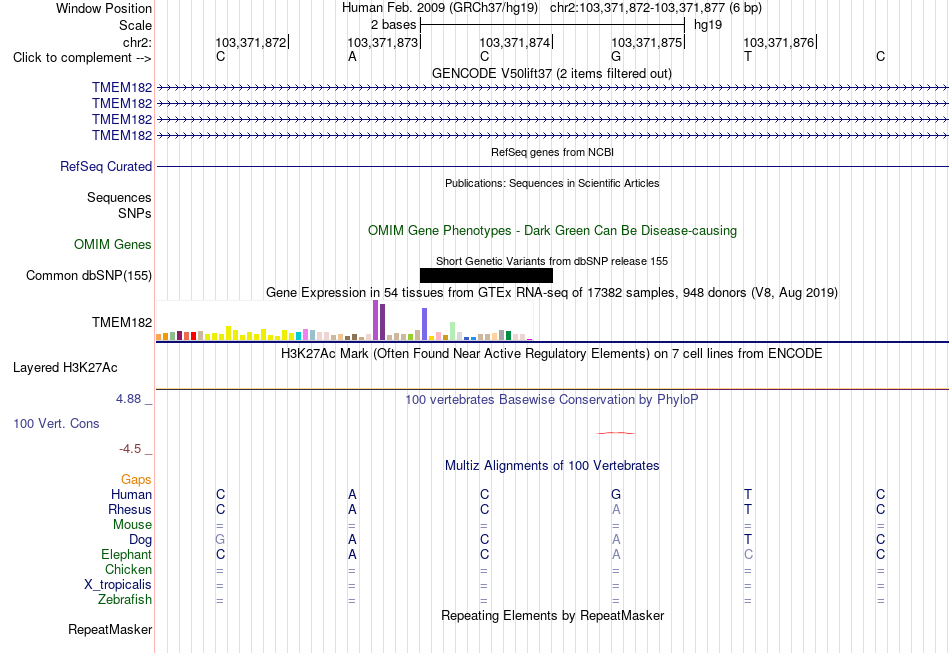The height and width of the screenshot is (653, 950).
Task: Open the fourth TMEM182 GENCODE transcript label
Action: click(x=122, y=135)
